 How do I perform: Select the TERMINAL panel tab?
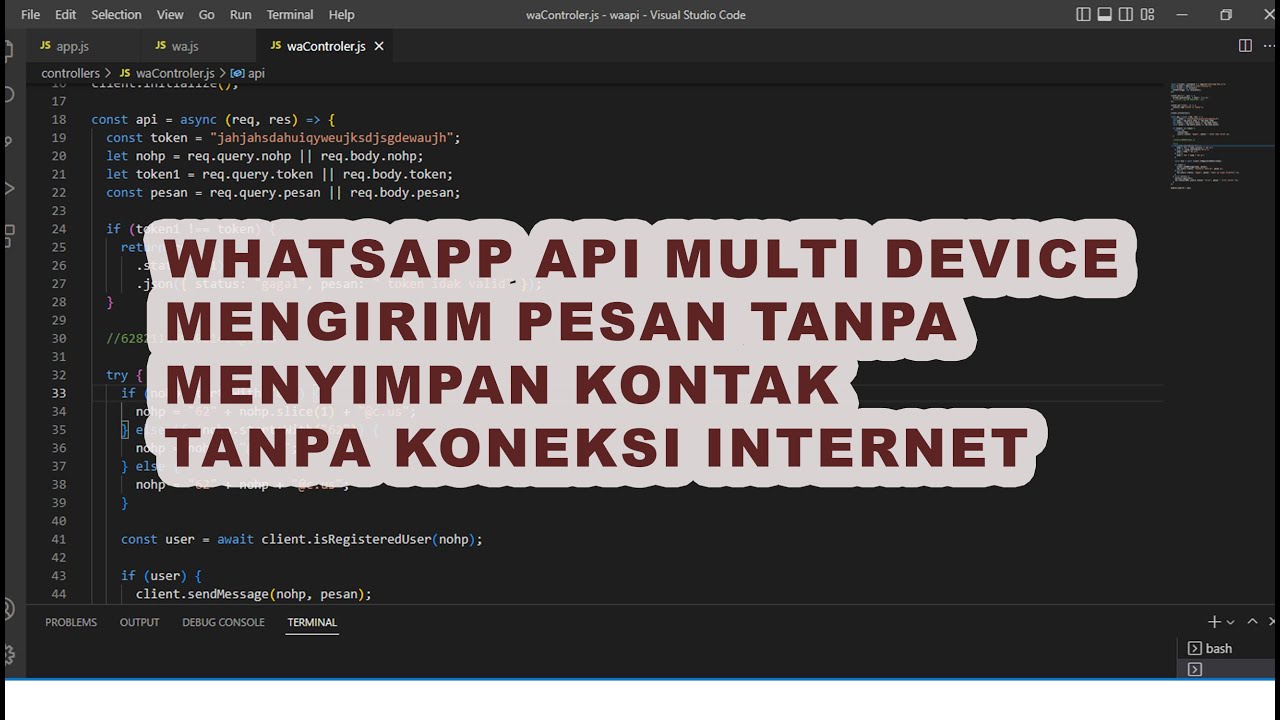tap(312, 622)
